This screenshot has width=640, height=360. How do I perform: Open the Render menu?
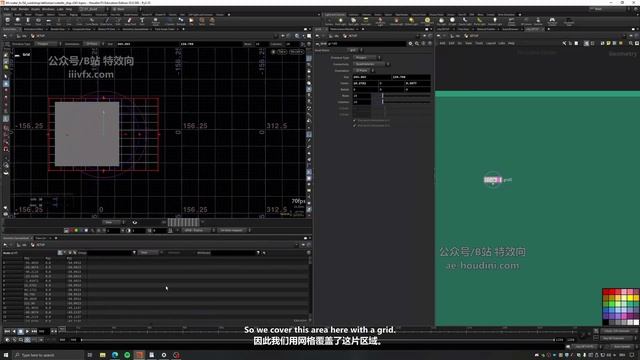(24, 9)
